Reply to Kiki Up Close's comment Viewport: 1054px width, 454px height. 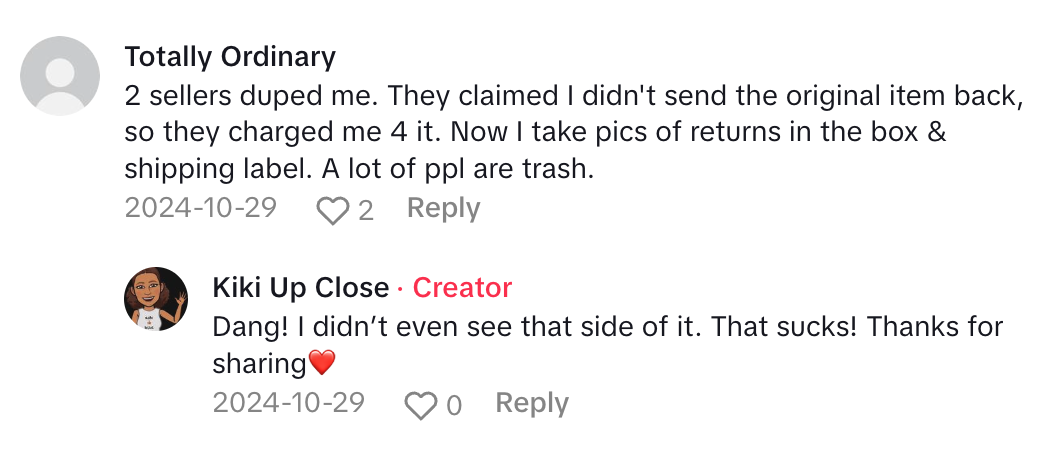pyautogui.click(x=531, y=403)
